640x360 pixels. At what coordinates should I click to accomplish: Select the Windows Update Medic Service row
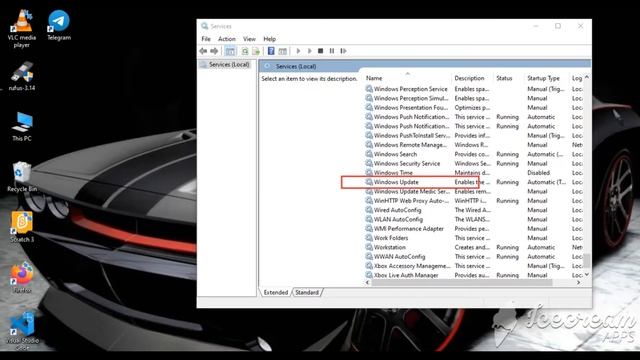[473, 191]
